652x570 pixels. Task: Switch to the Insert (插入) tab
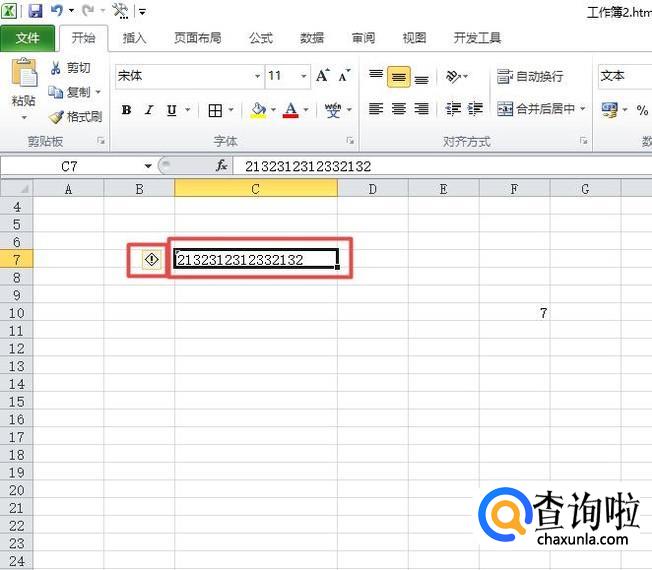point(134,38)
